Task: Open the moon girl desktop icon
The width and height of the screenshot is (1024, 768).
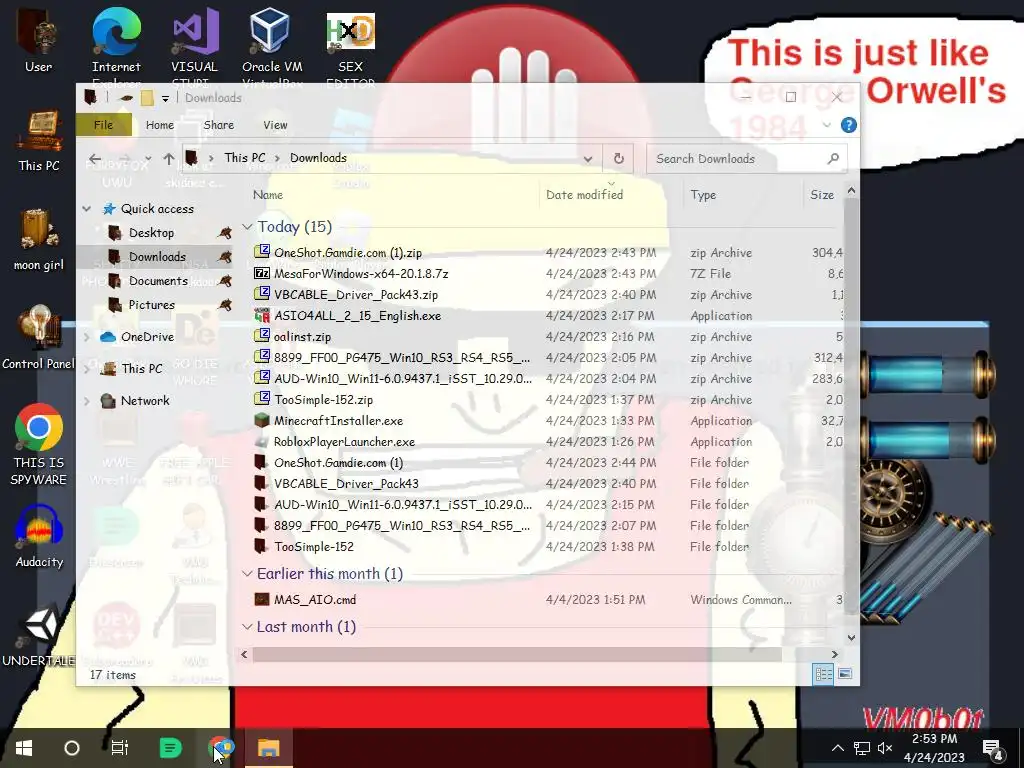Action: pyautogui.click(x=39, y=239)
